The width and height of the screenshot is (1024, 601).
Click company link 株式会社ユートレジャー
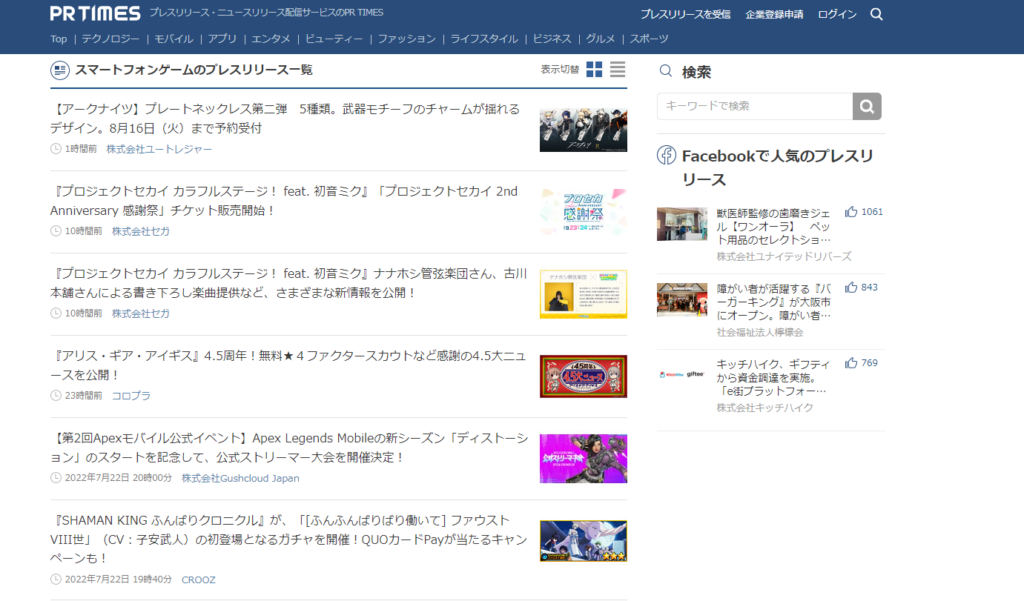(159, 149)
